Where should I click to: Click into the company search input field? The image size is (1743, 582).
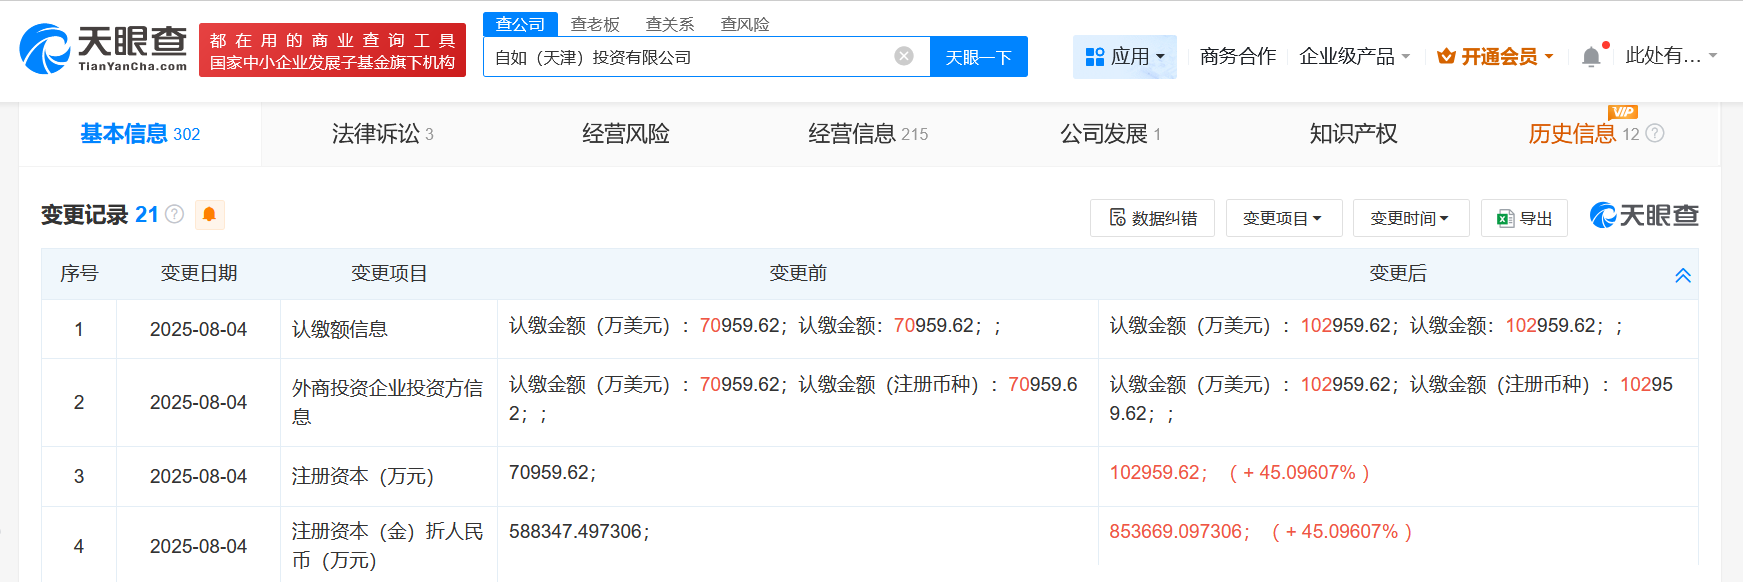click(690, 57)
